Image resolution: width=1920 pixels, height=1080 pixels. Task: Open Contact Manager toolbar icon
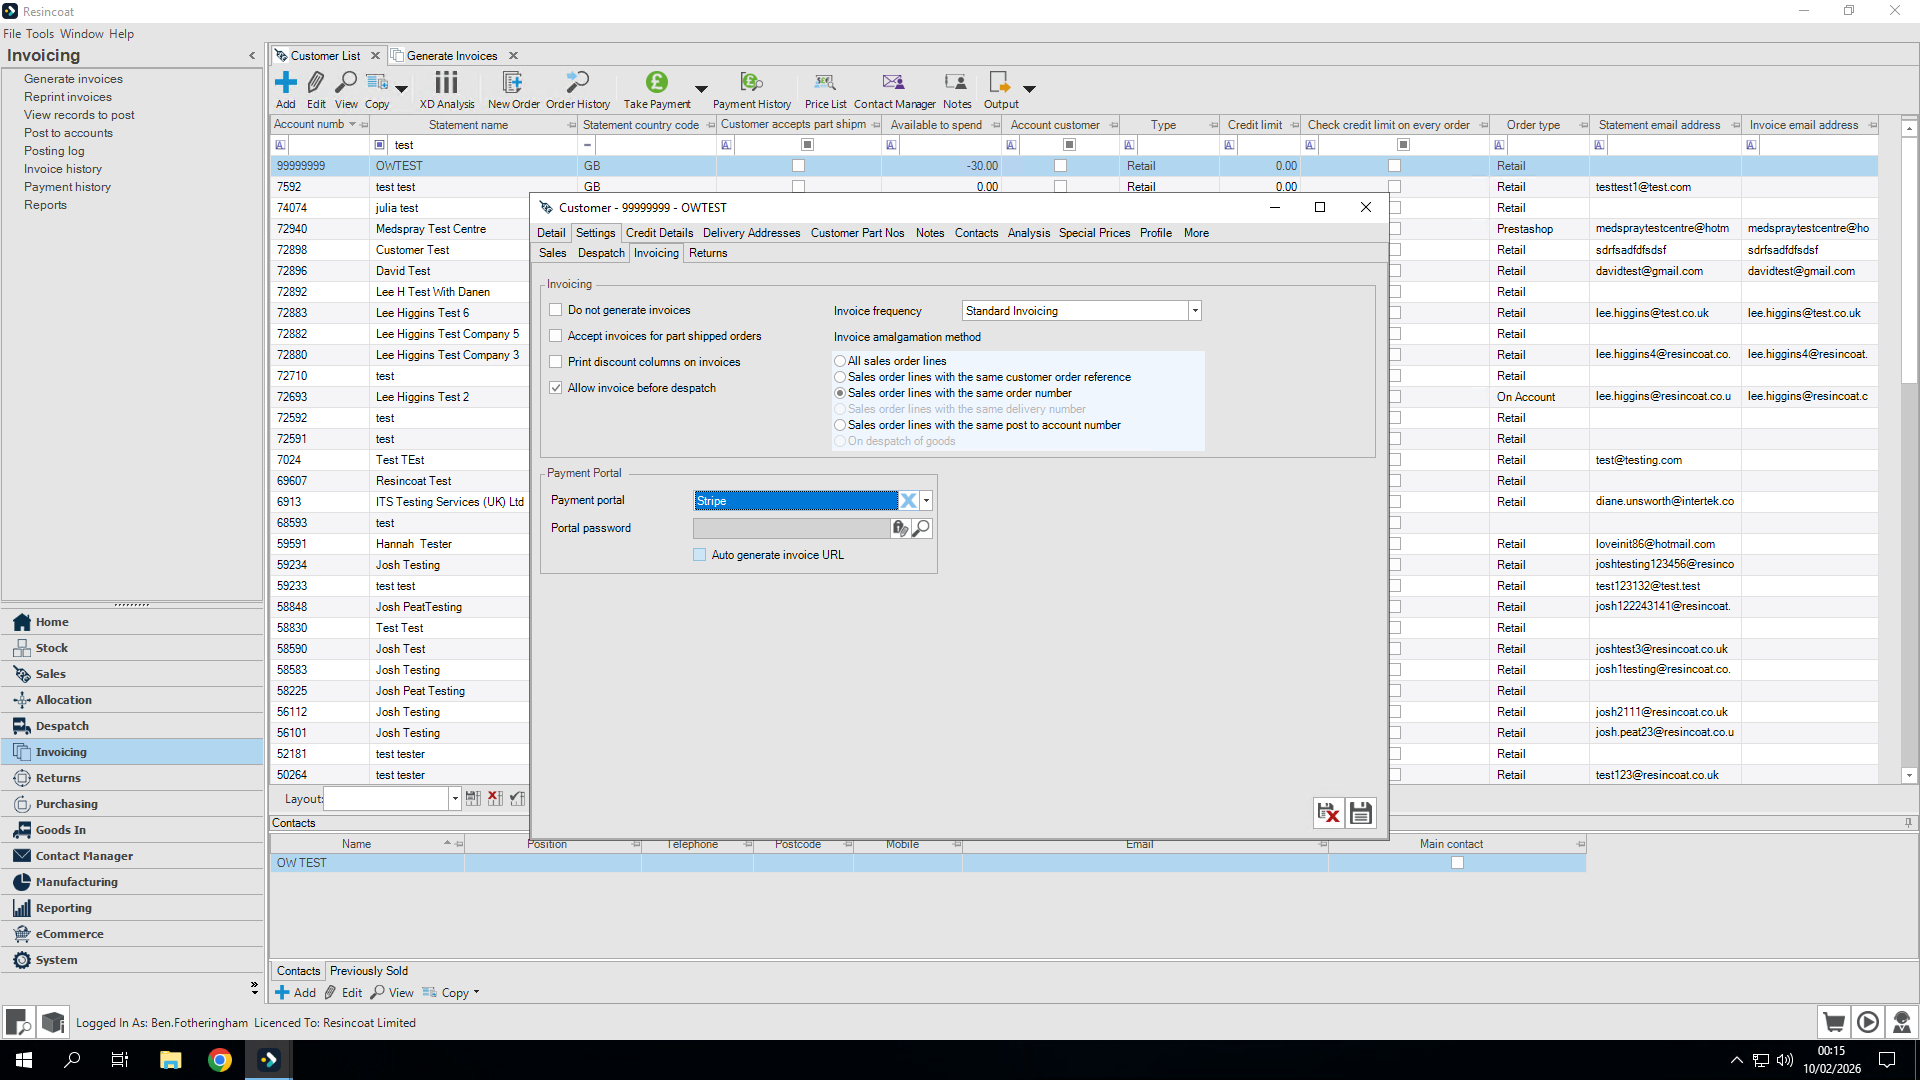893,83
